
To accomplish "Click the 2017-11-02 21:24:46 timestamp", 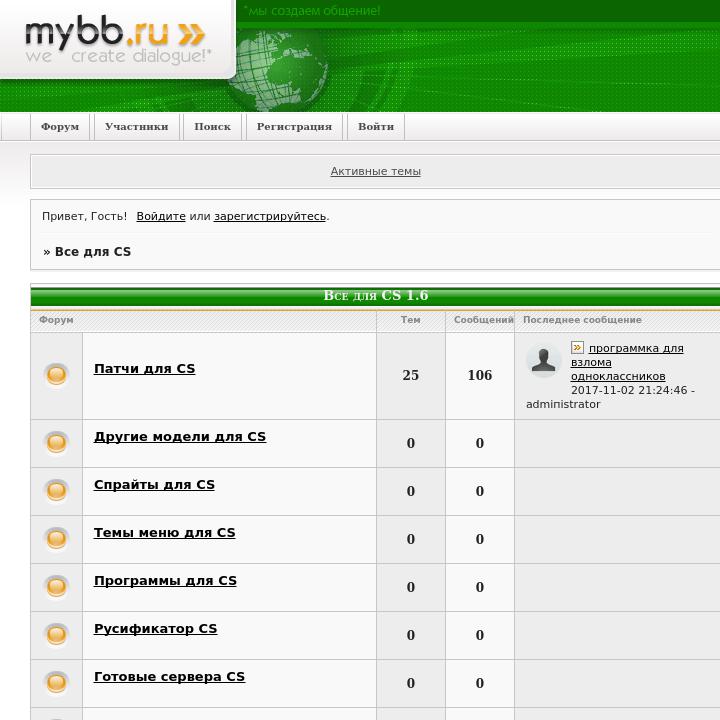I will coord(629,390).
